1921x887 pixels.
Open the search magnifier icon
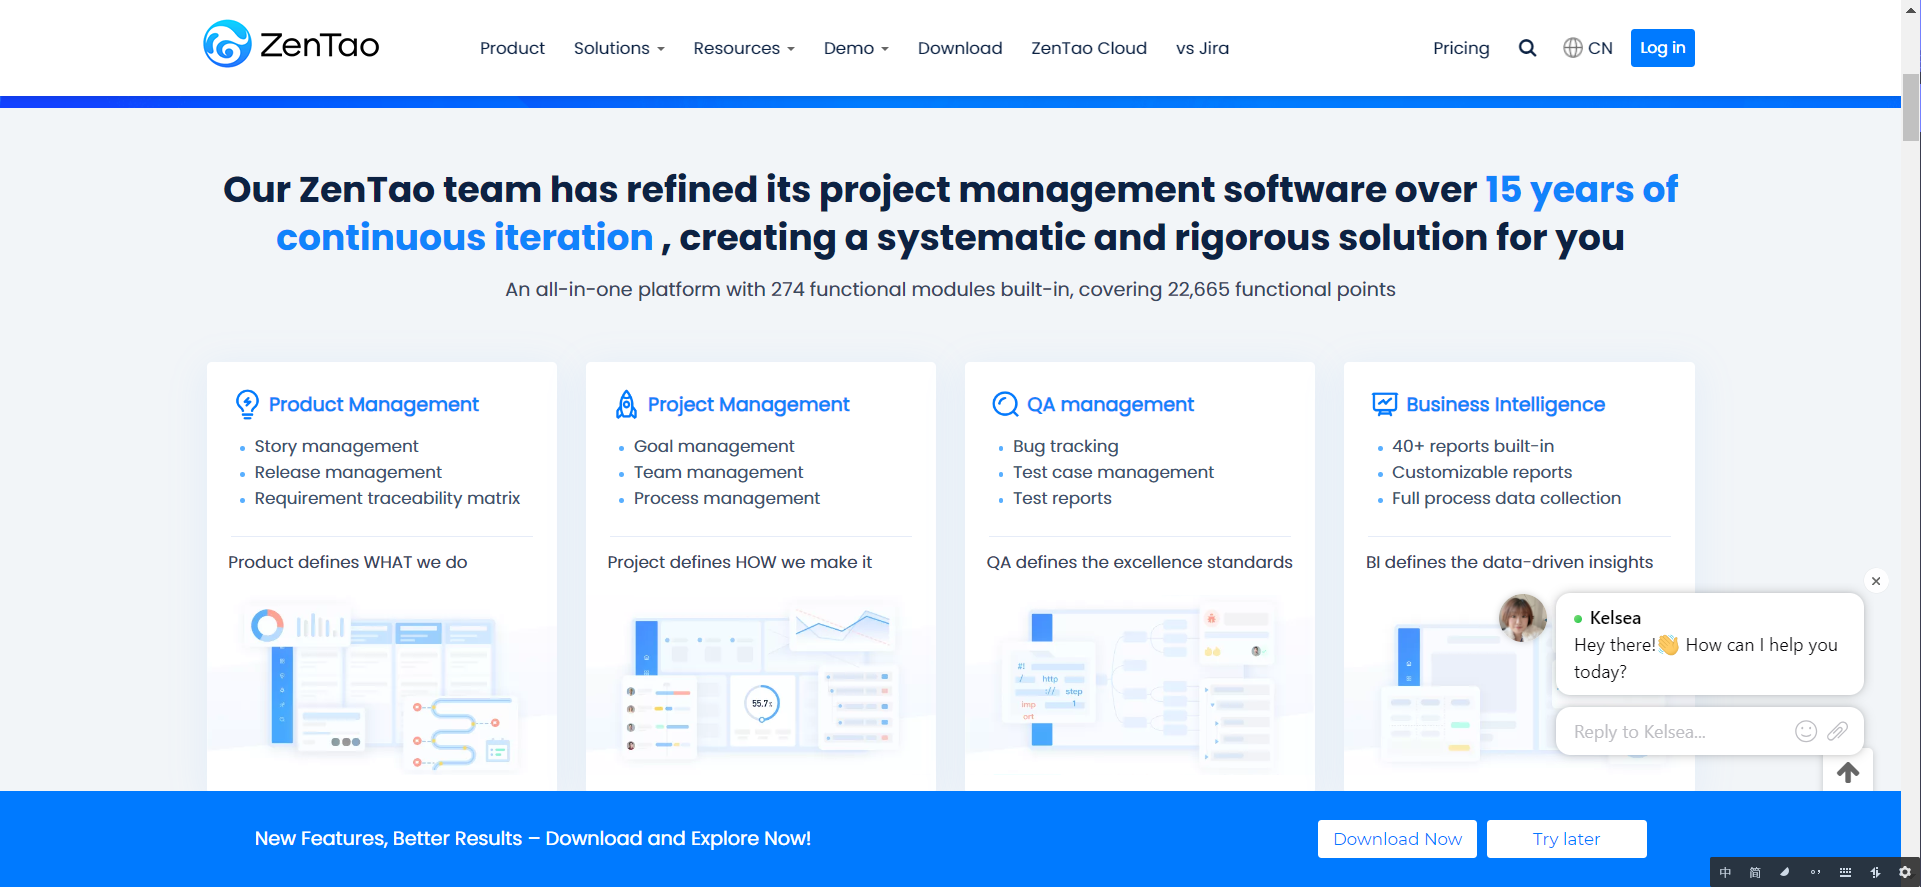1527,48
